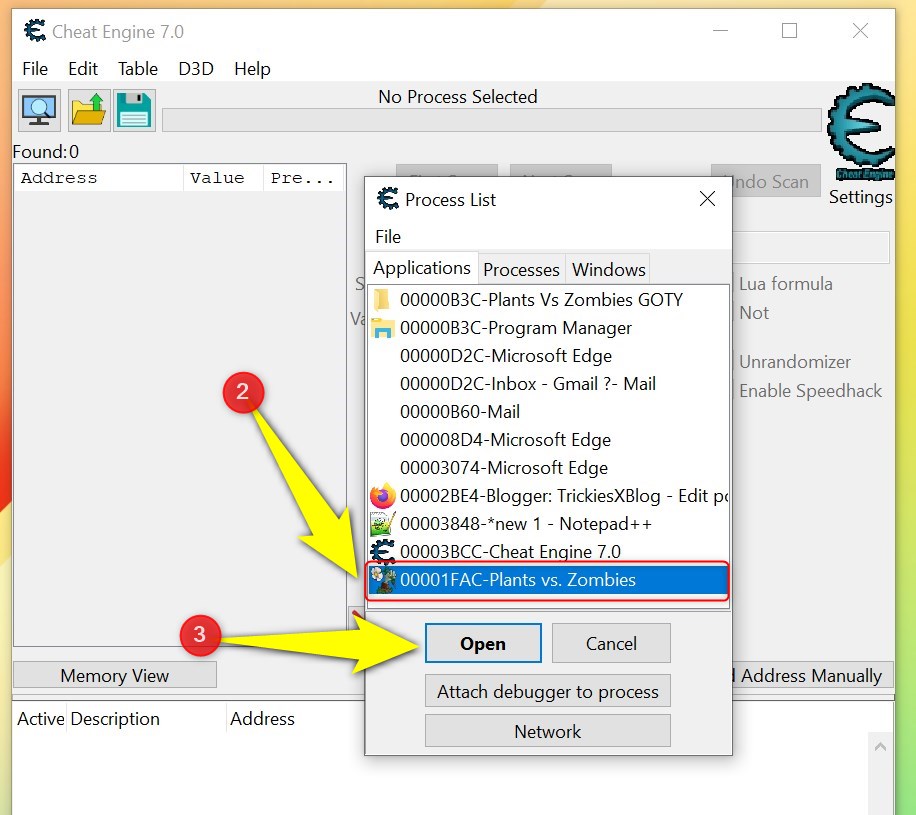Toggle the Not option
This screenshot has height=815, width=916.
(x=753, y=313)
